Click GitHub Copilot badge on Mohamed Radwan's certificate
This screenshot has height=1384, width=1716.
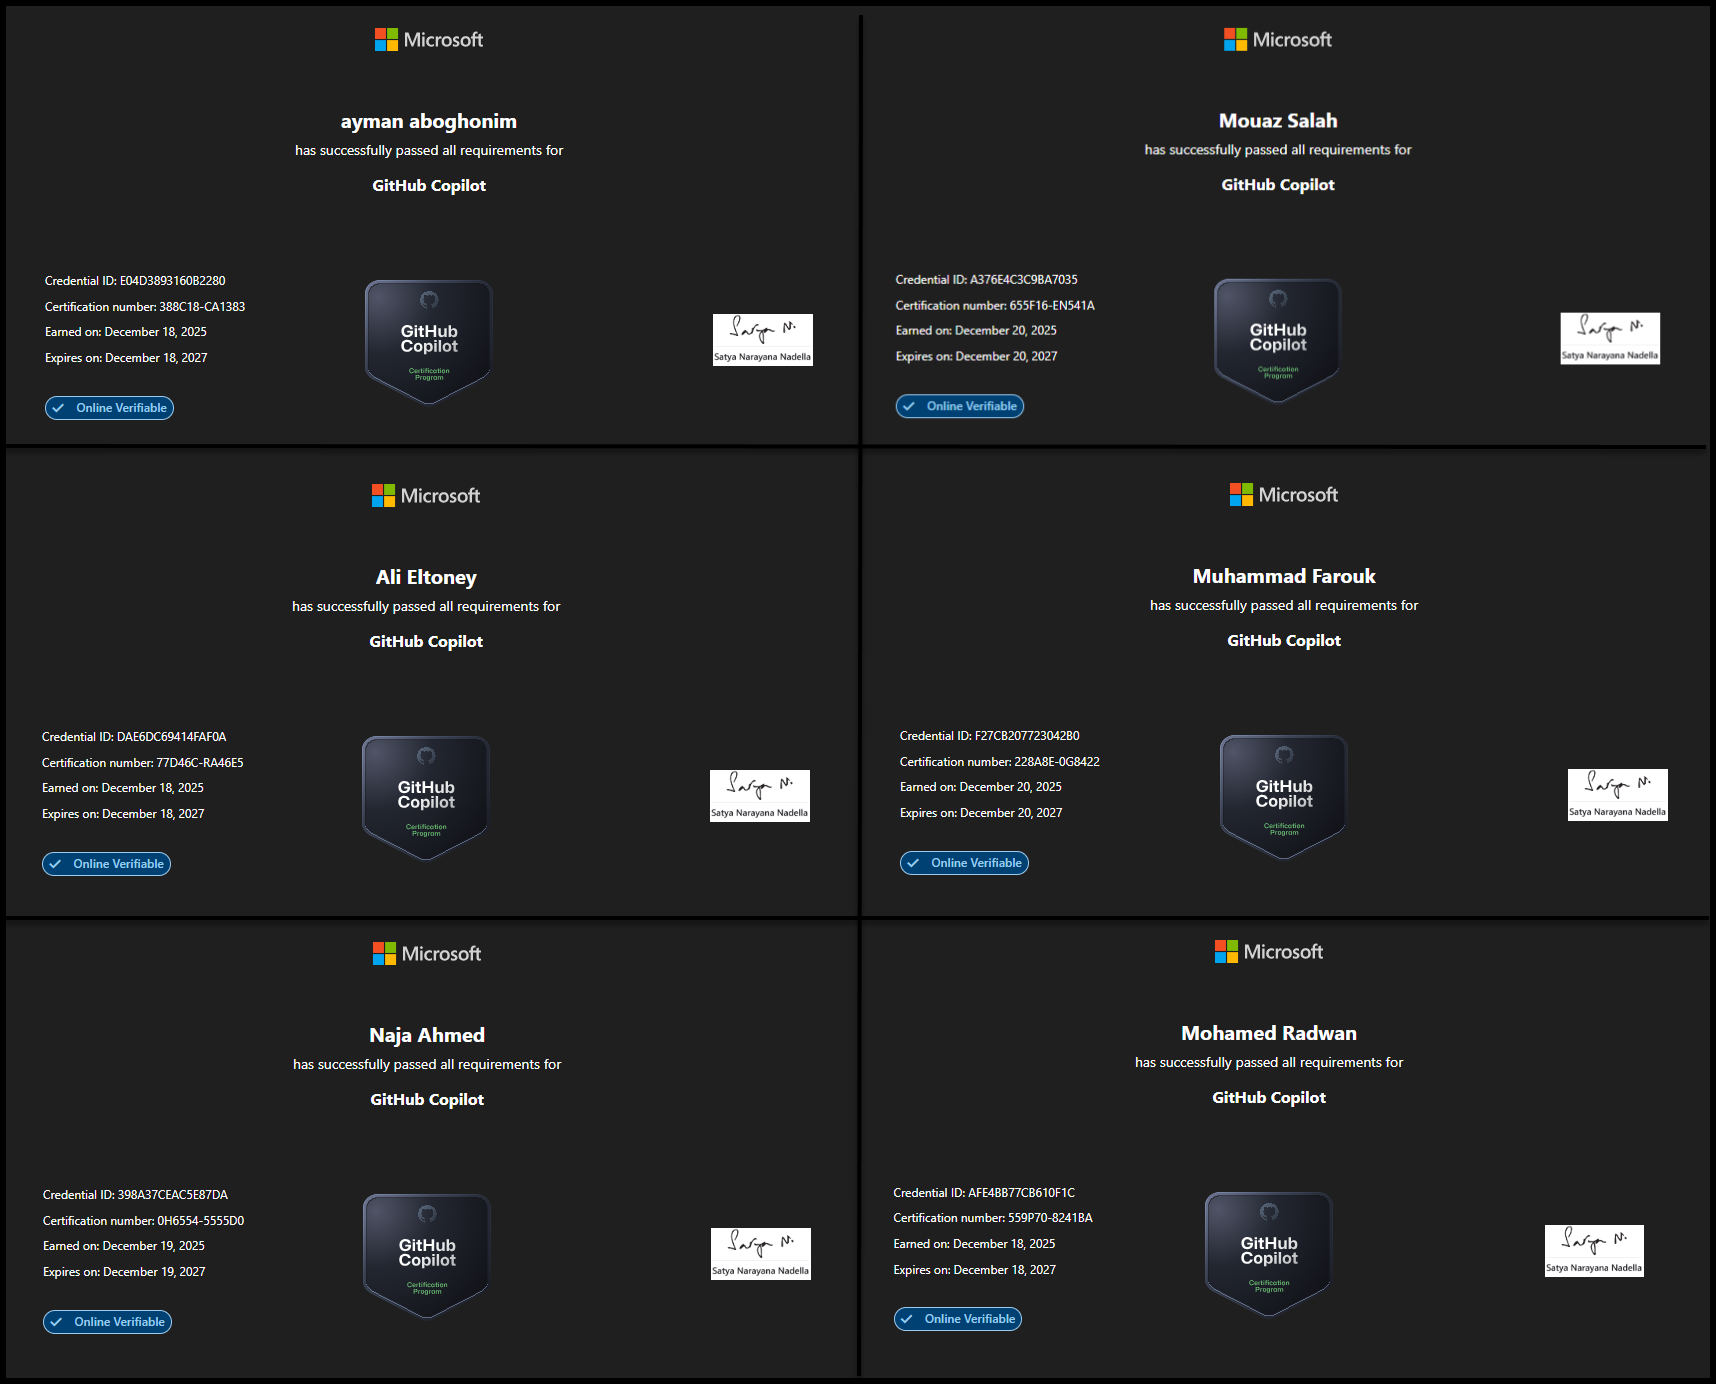(1269, 1253)
